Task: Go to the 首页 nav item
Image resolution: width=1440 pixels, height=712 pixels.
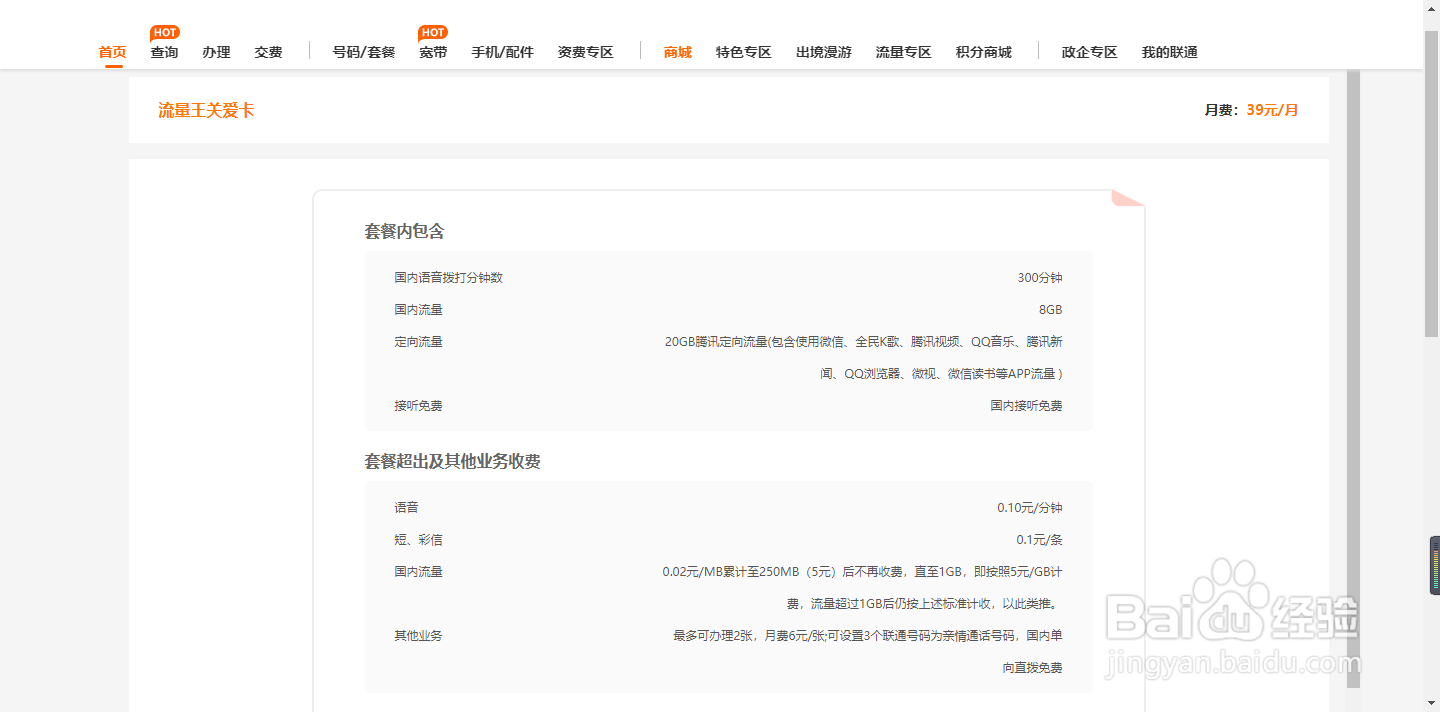Action: click(113, 52)
